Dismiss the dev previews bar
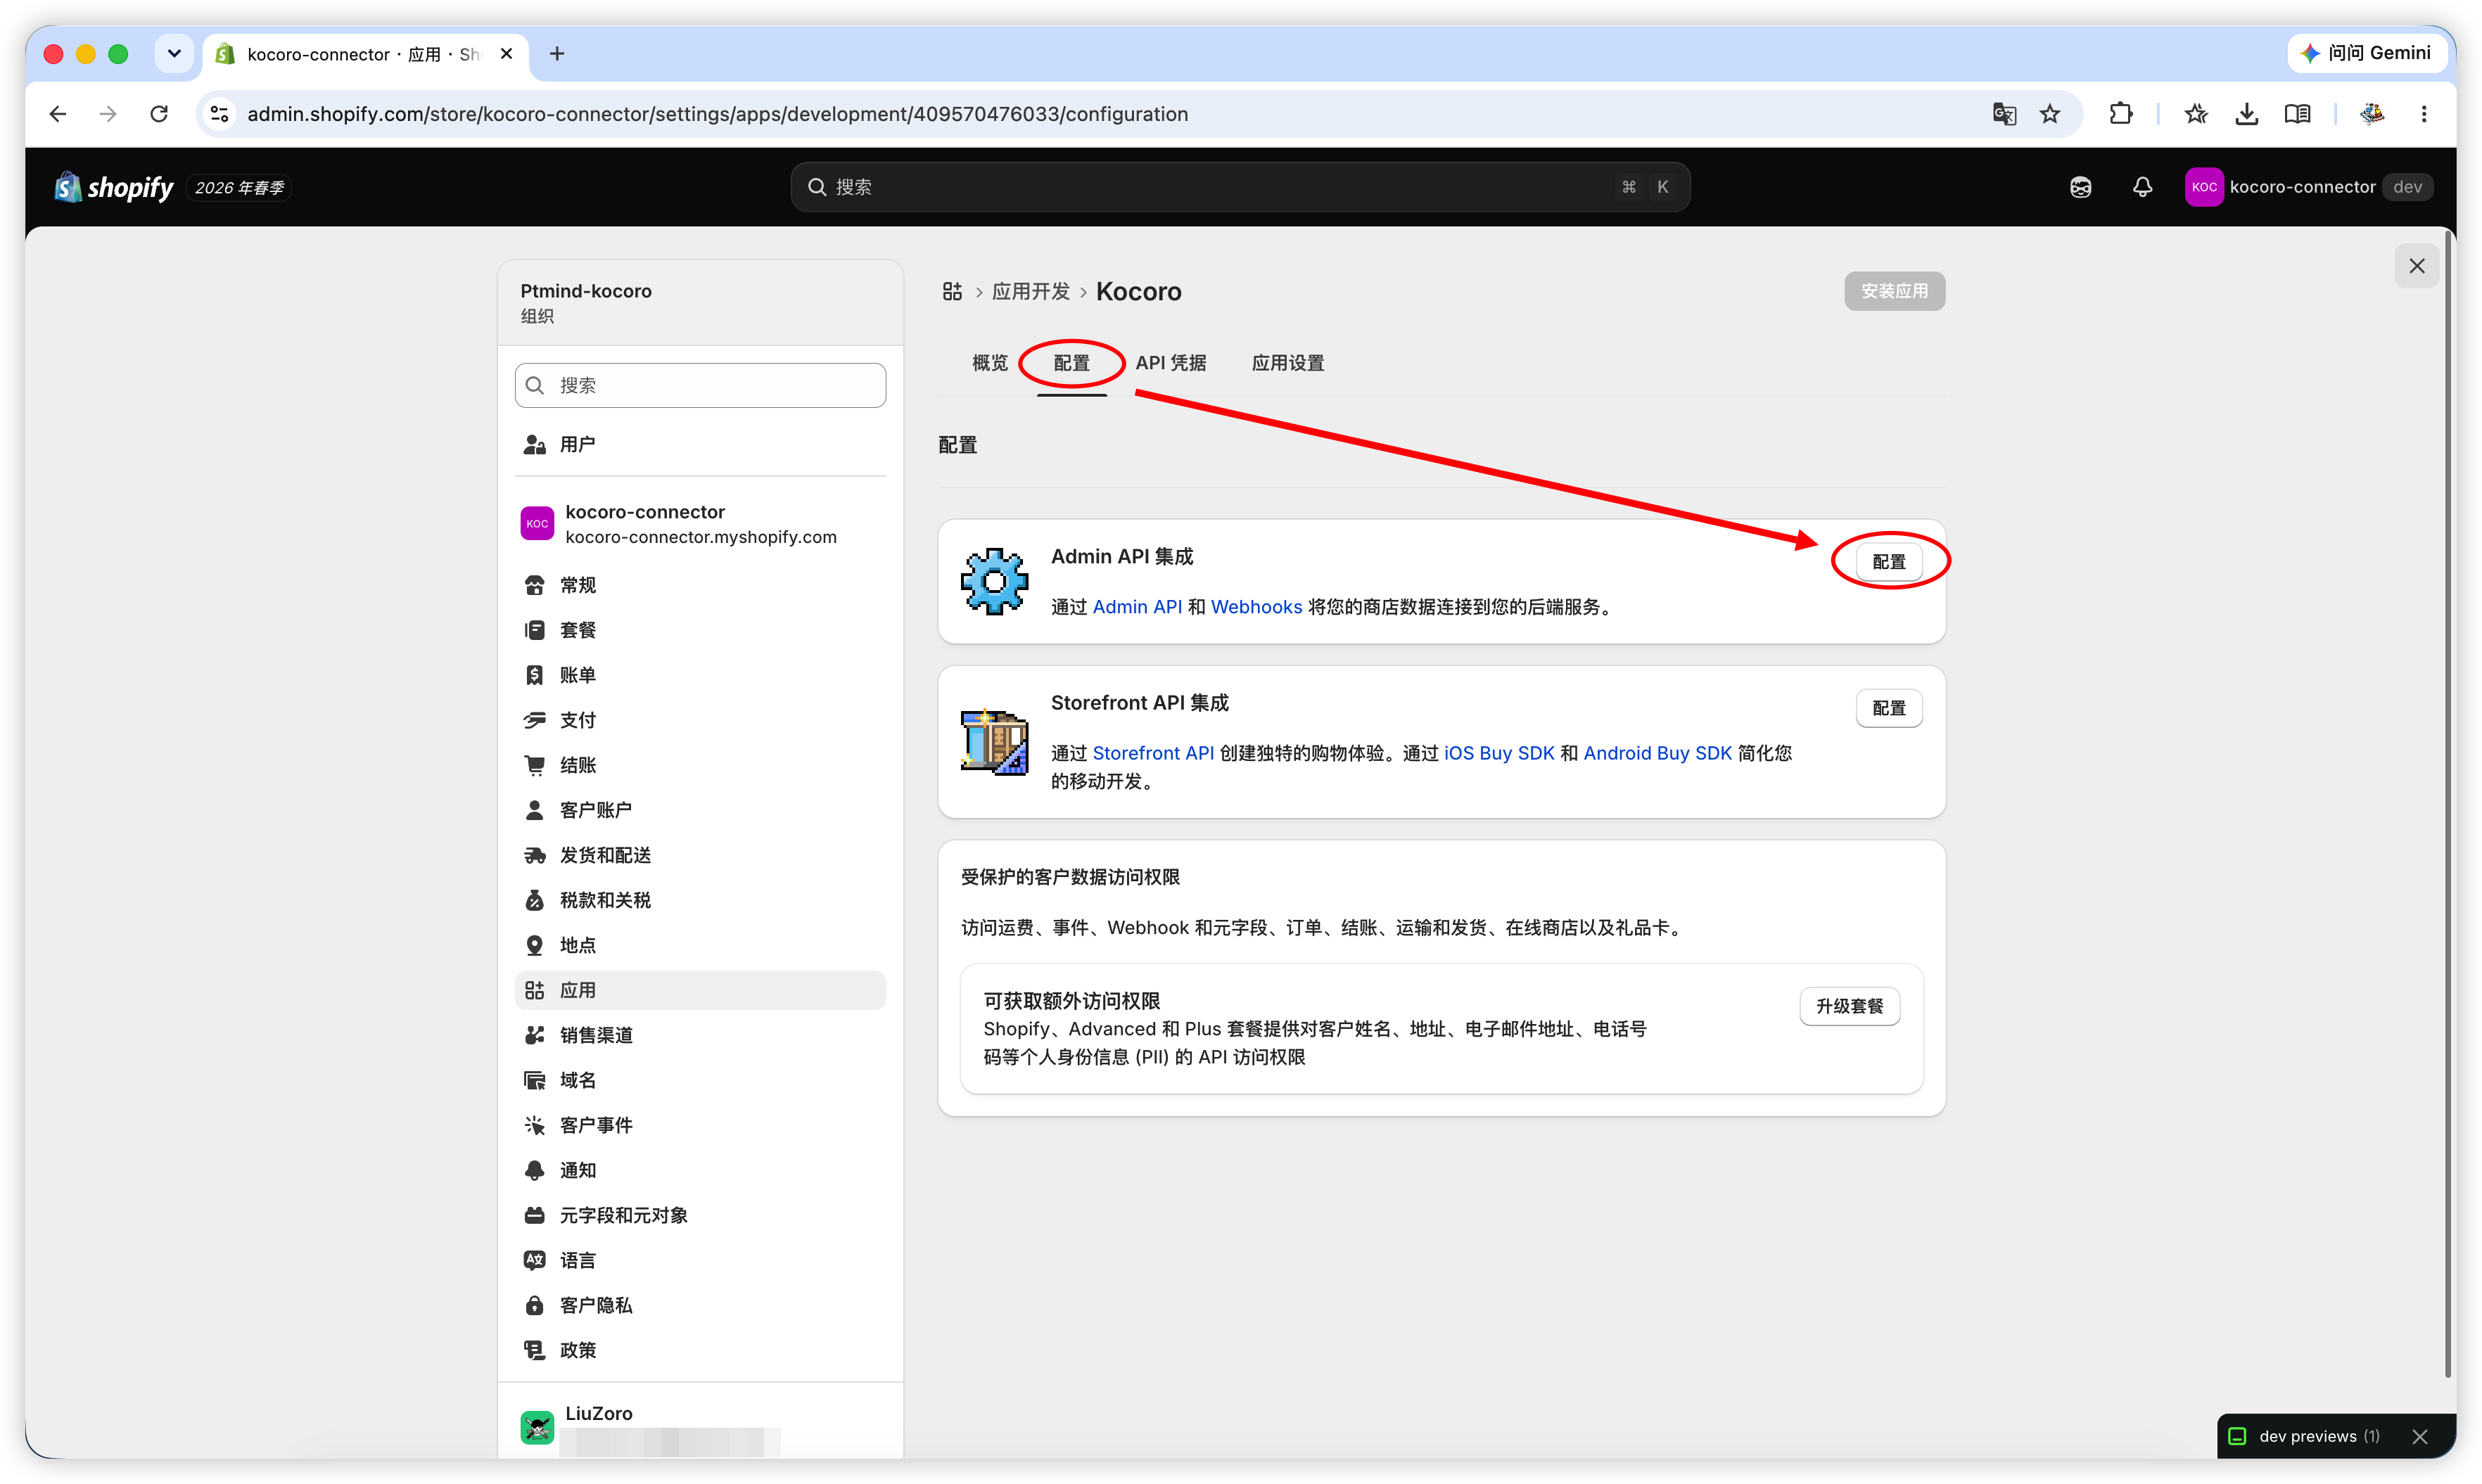Image resolution: width=2482 pixels, height=1484 pixels. coord(2419,1436)
